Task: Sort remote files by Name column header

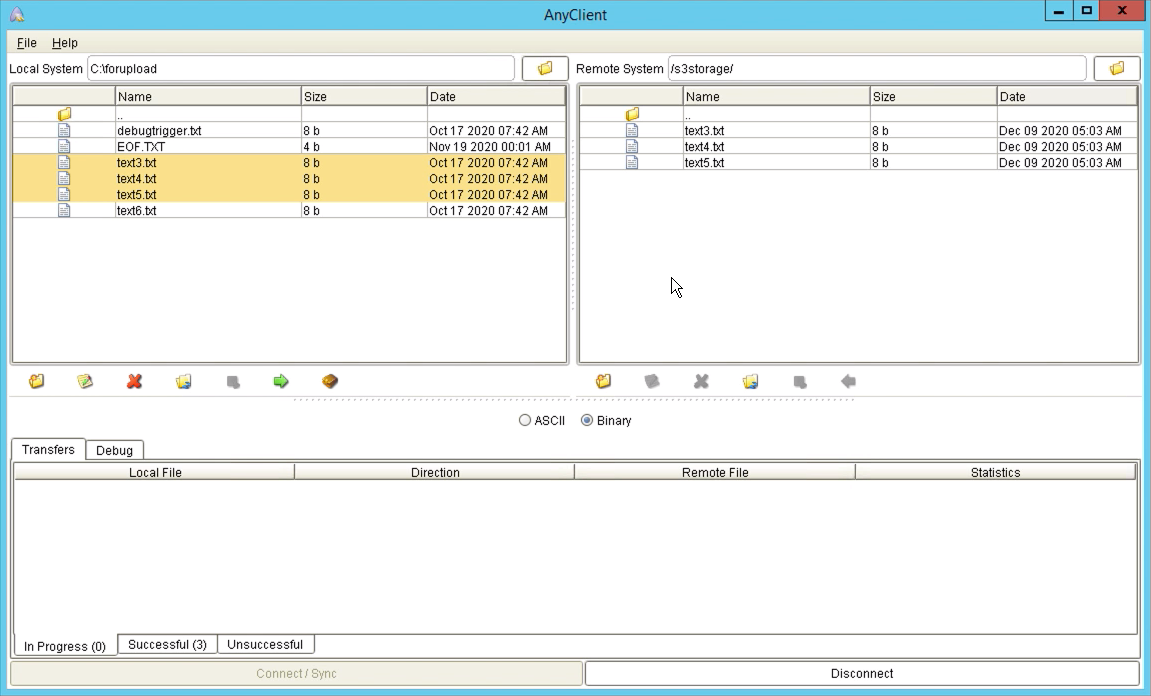Action: tap(777, 96)
